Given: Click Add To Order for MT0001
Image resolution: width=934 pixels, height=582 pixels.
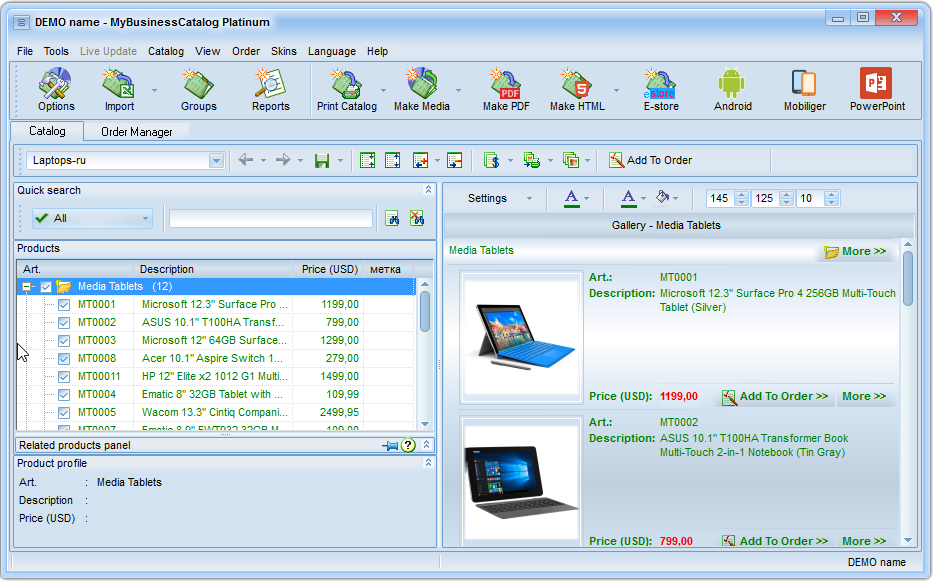Looking at the screenshot, I should coord(774,397).
